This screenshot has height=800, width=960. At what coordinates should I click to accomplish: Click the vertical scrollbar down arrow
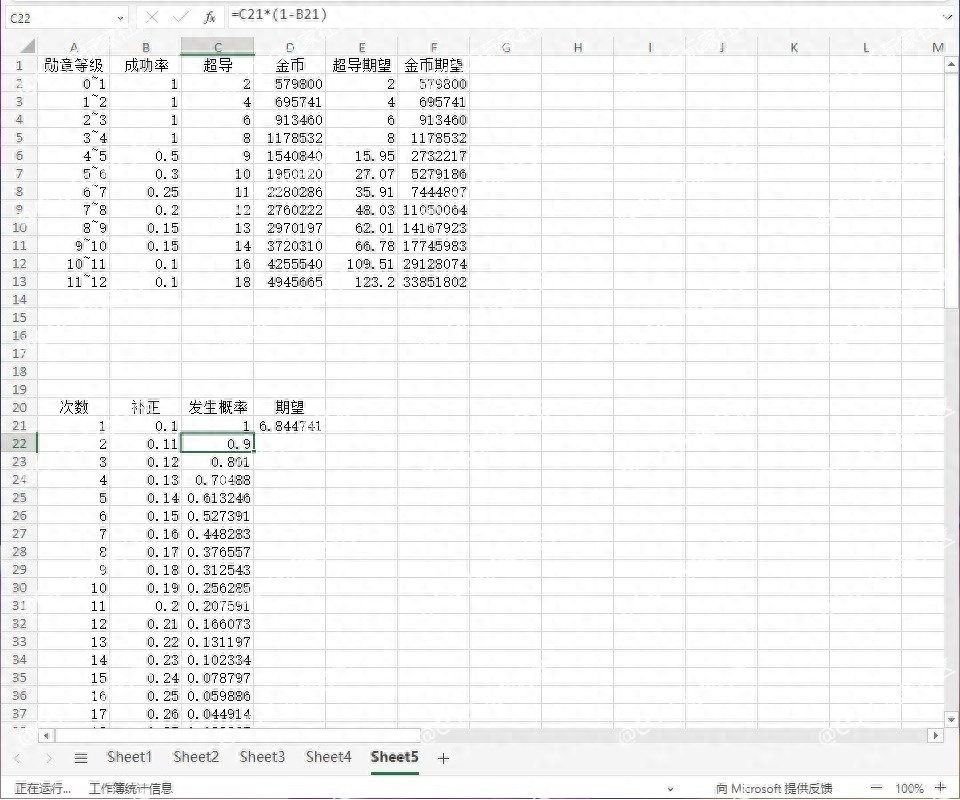point(951,719)
